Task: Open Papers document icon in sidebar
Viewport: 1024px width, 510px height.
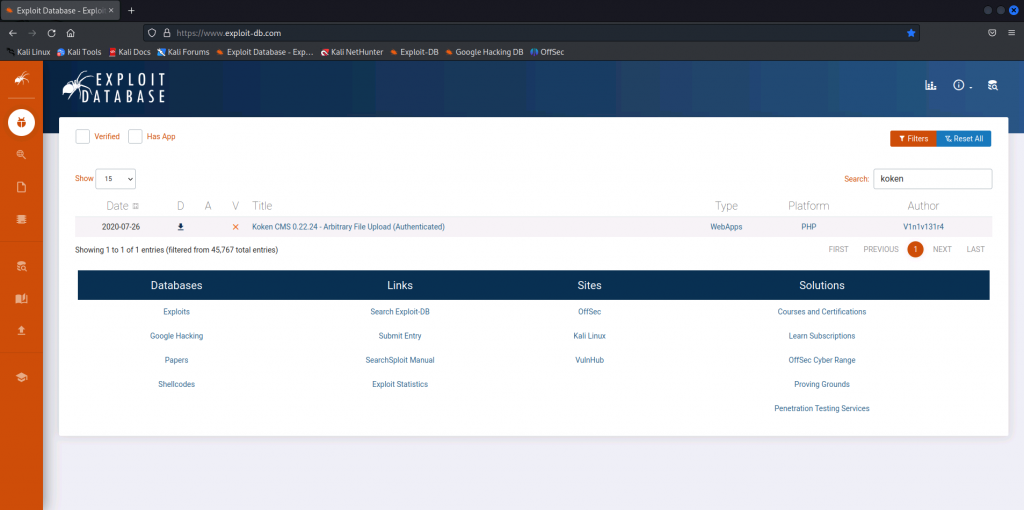Action: point(22,187)
